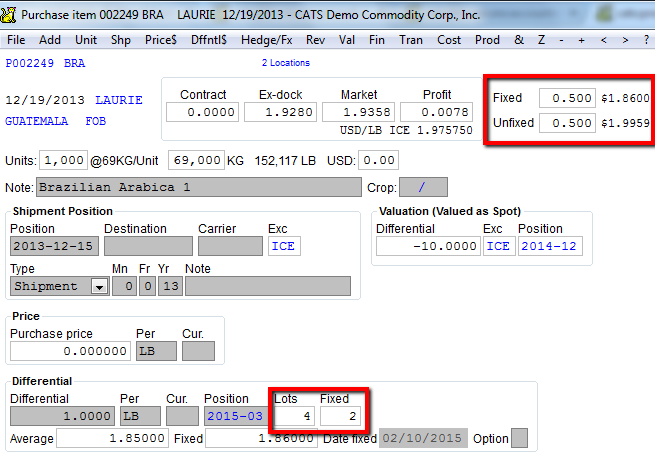
Task: Open the Add menu
Action: [50, 40]
